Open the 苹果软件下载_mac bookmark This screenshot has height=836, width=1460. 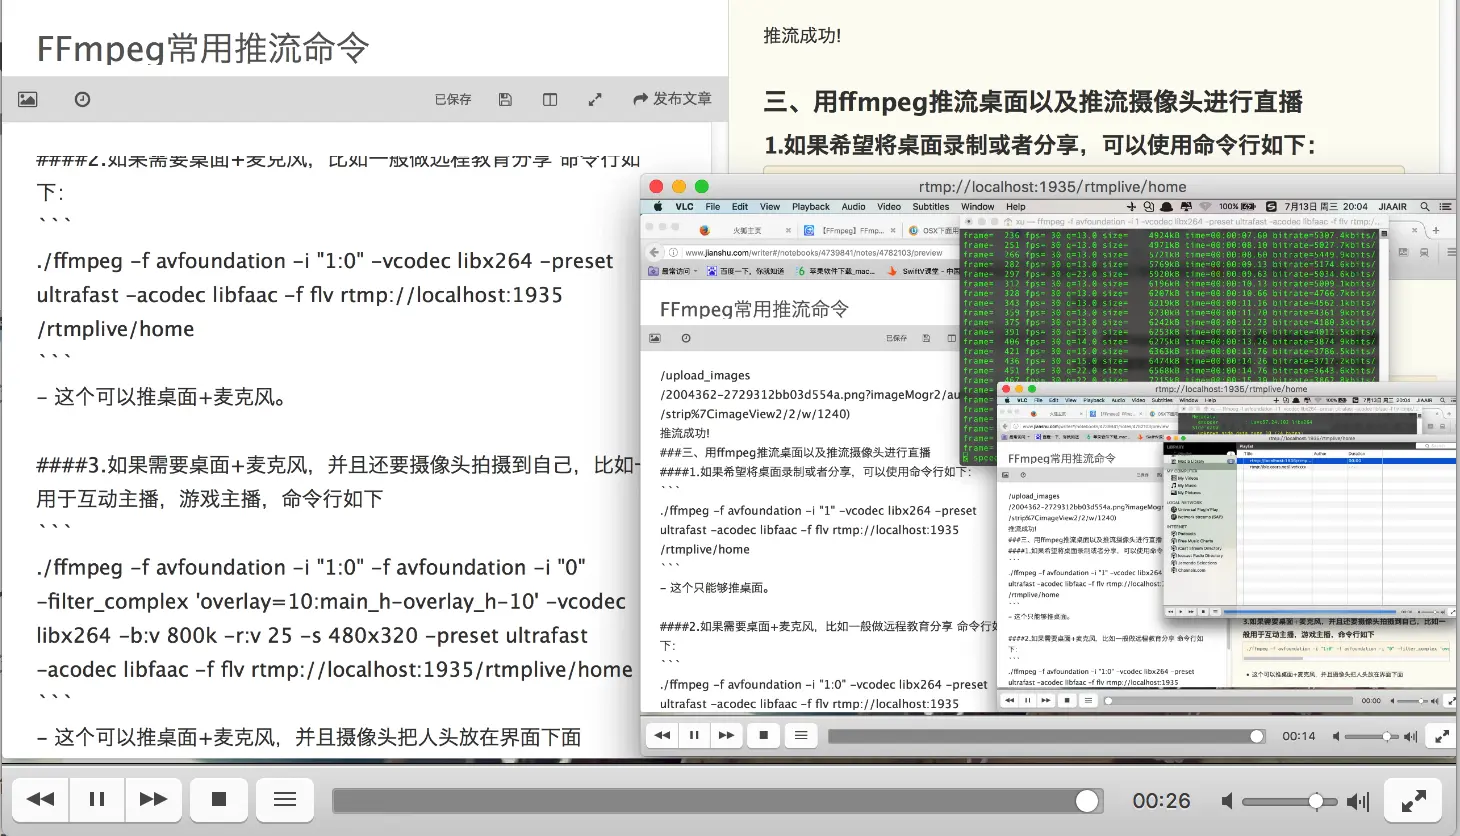pyautogui.click(x=836, y=271)
